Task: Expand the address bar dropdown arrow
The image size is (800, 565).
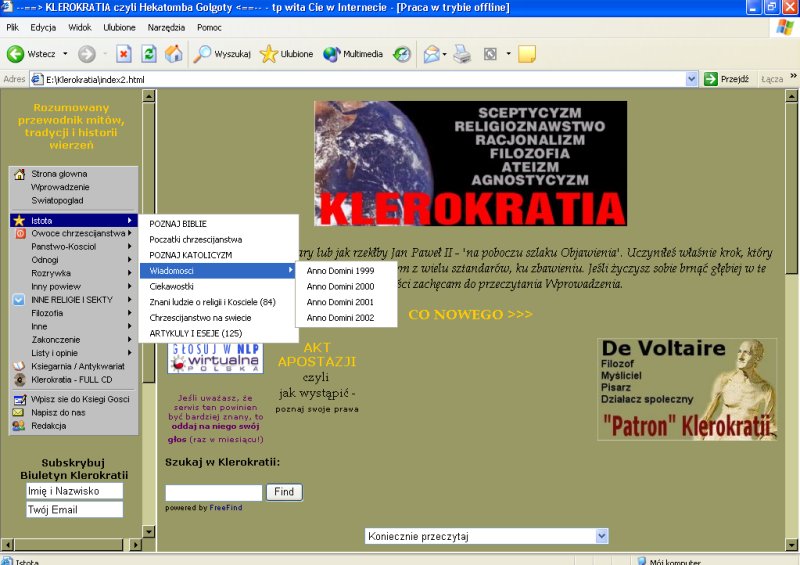Action: 691,79
